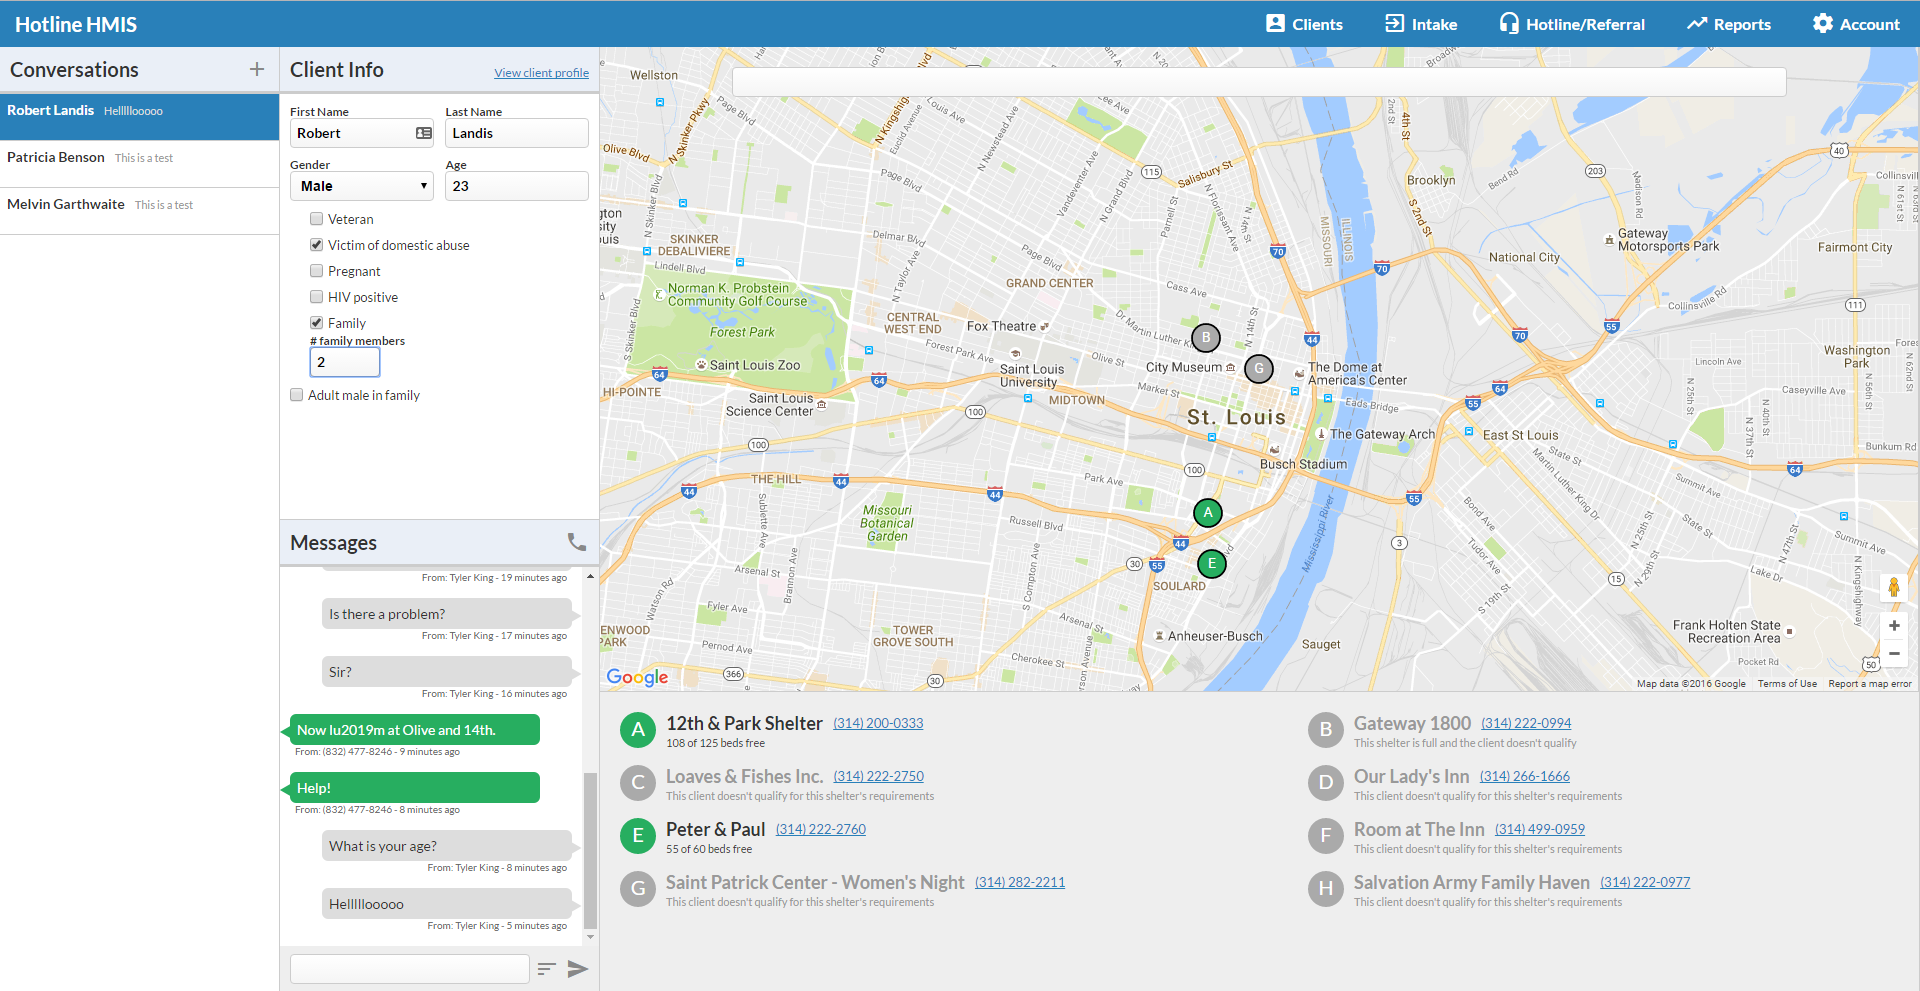This screenshot has height=991, width=1920.
Task: Call 12th & Park Shelter phone number
Action: [x=878, y=723]
